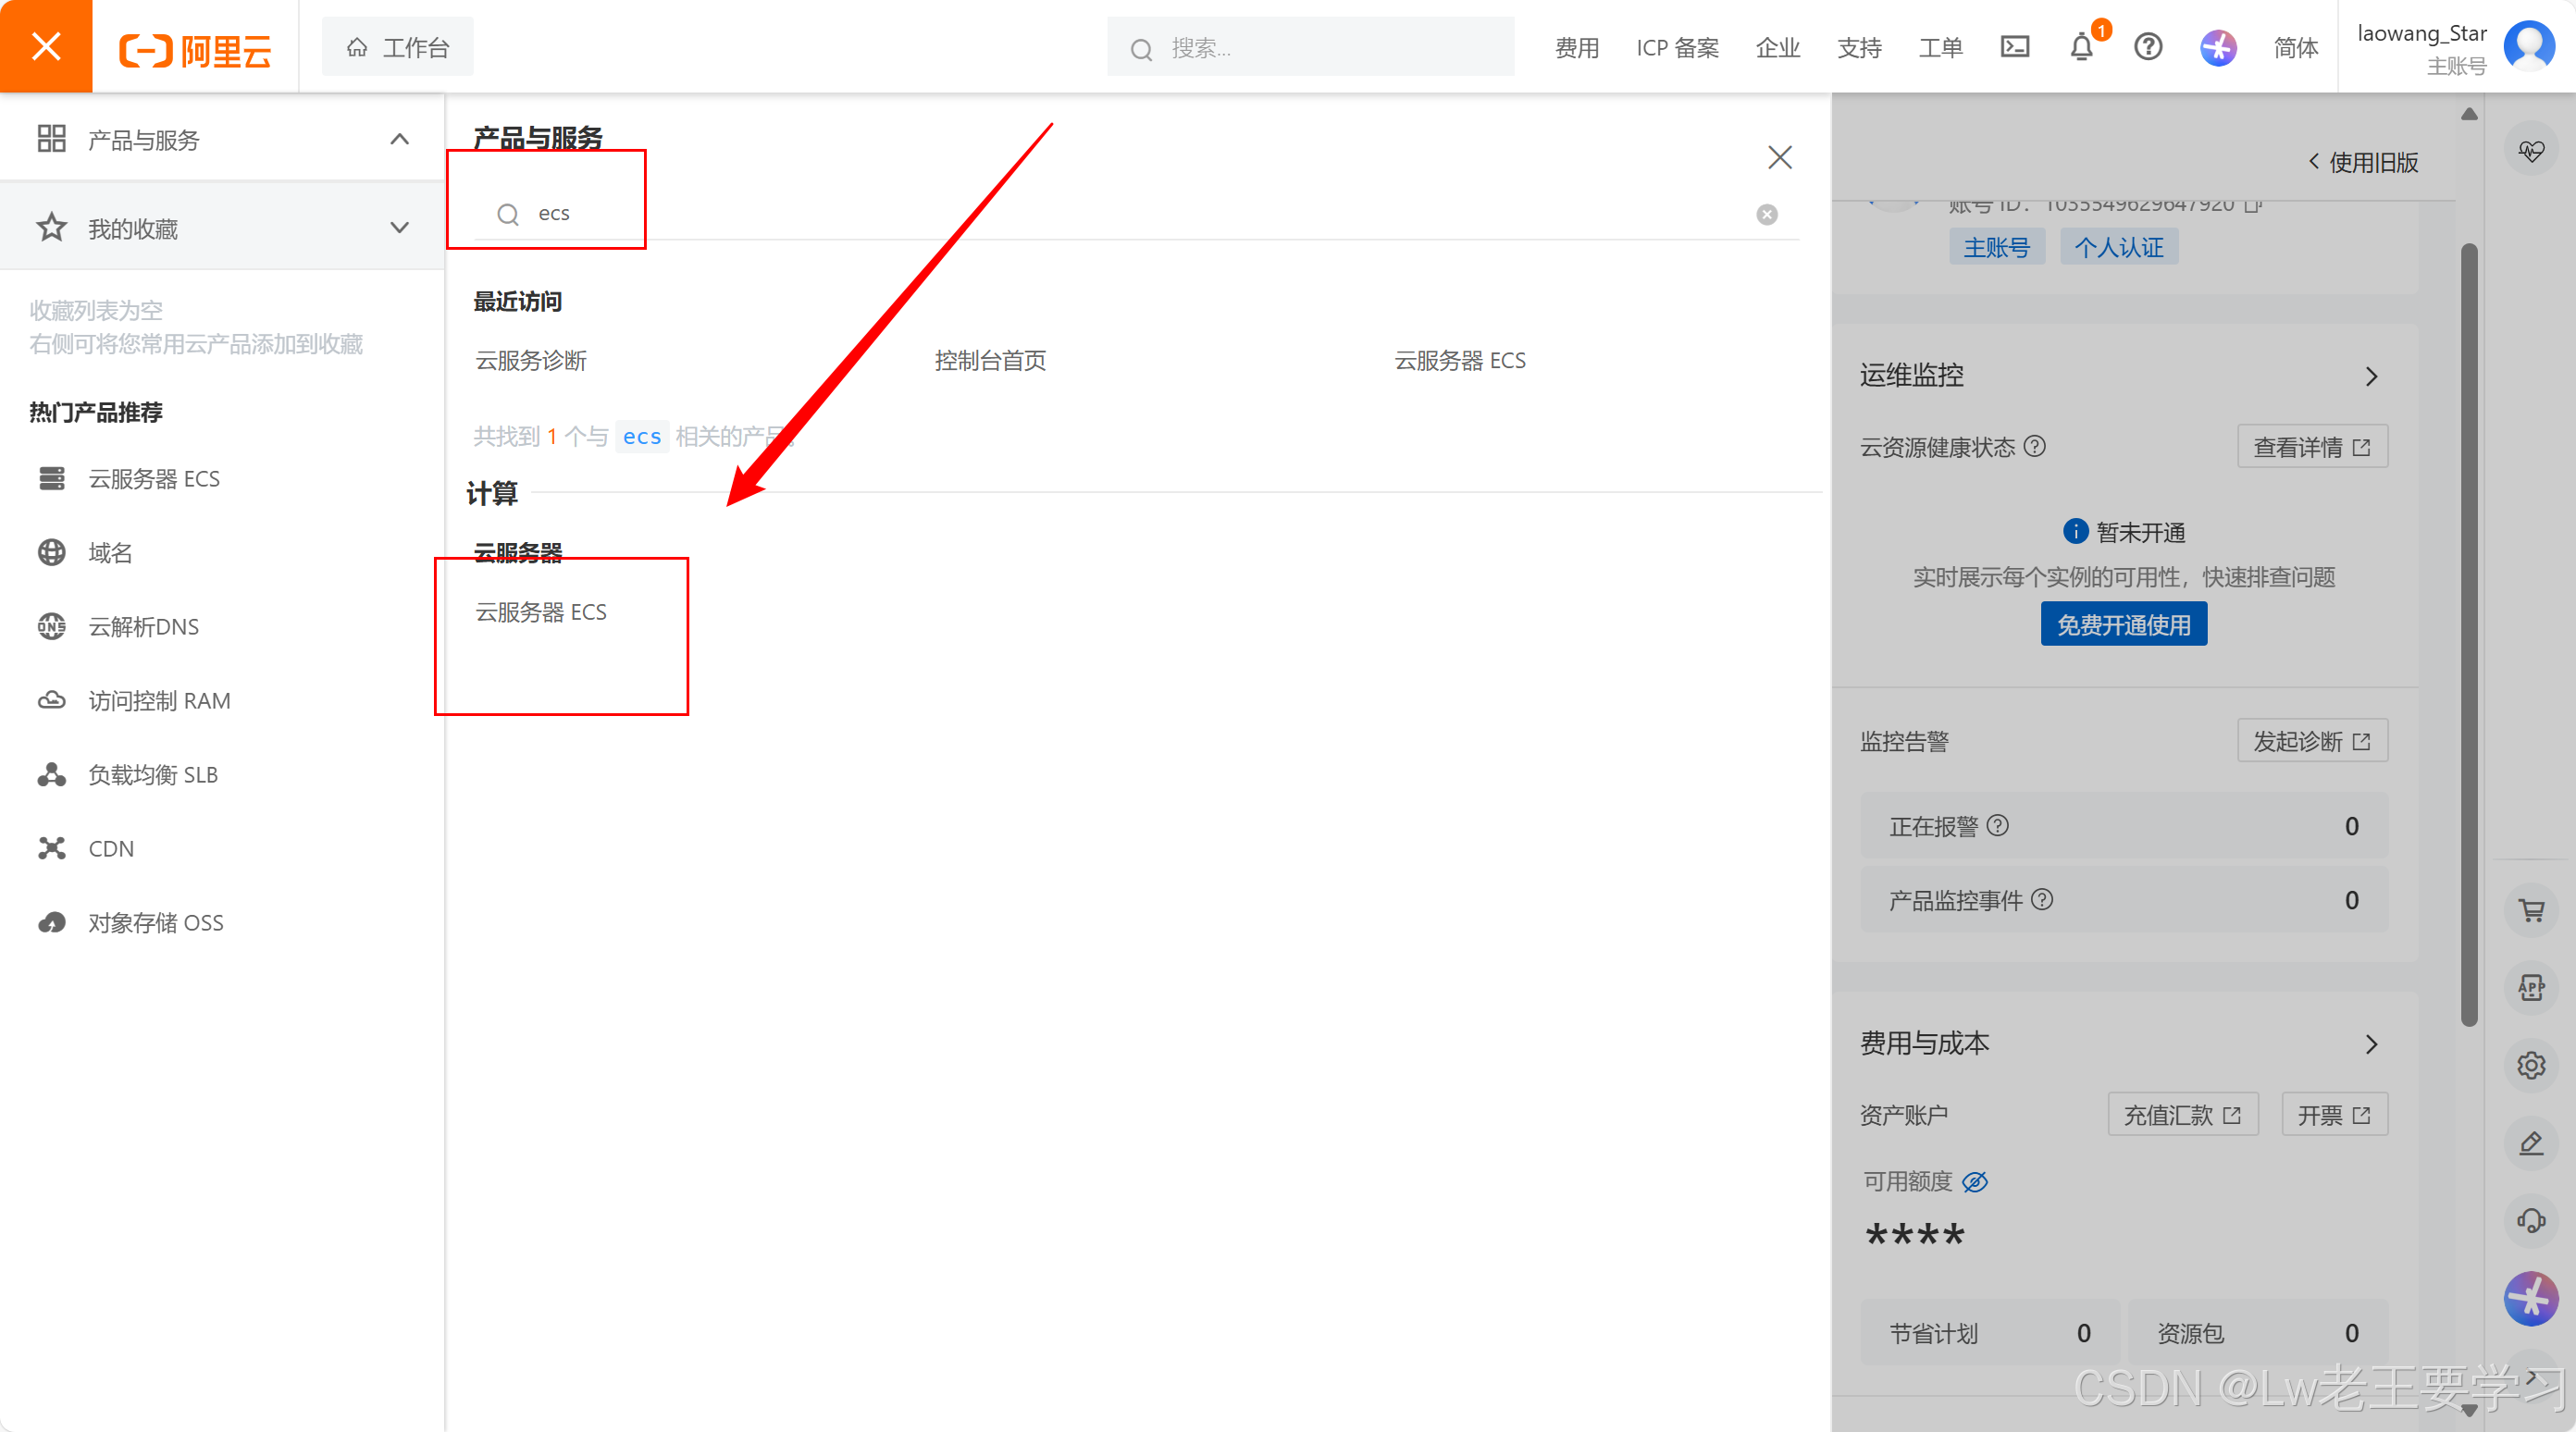Open 负载均衡 SLB product

152,775
